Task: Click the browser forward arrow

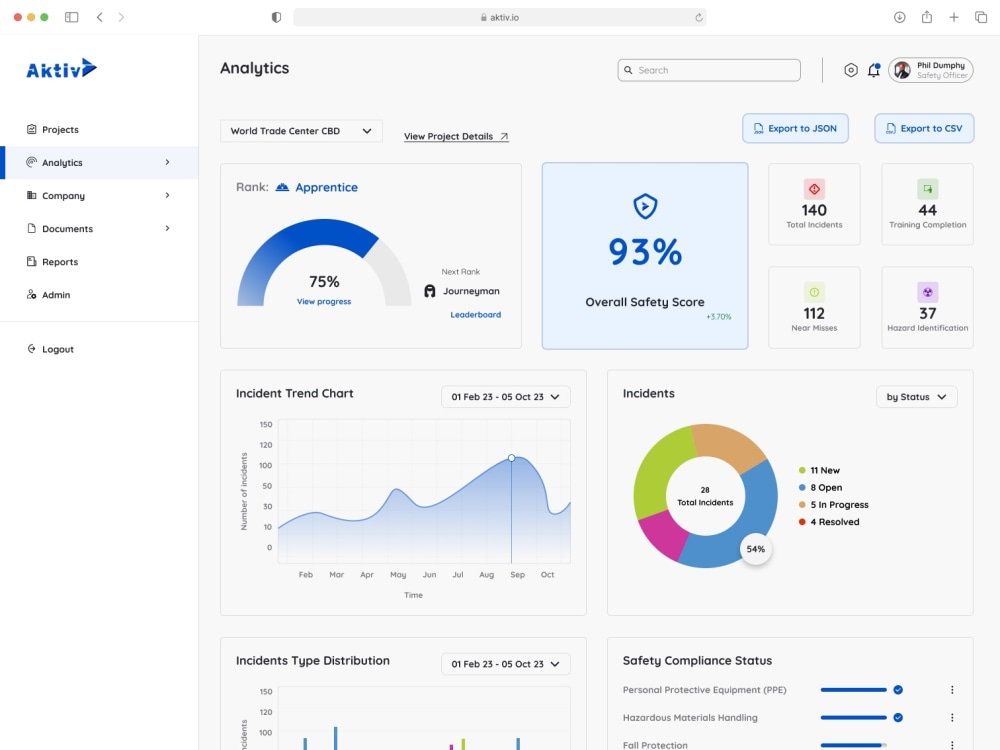Action: [121, 17]
